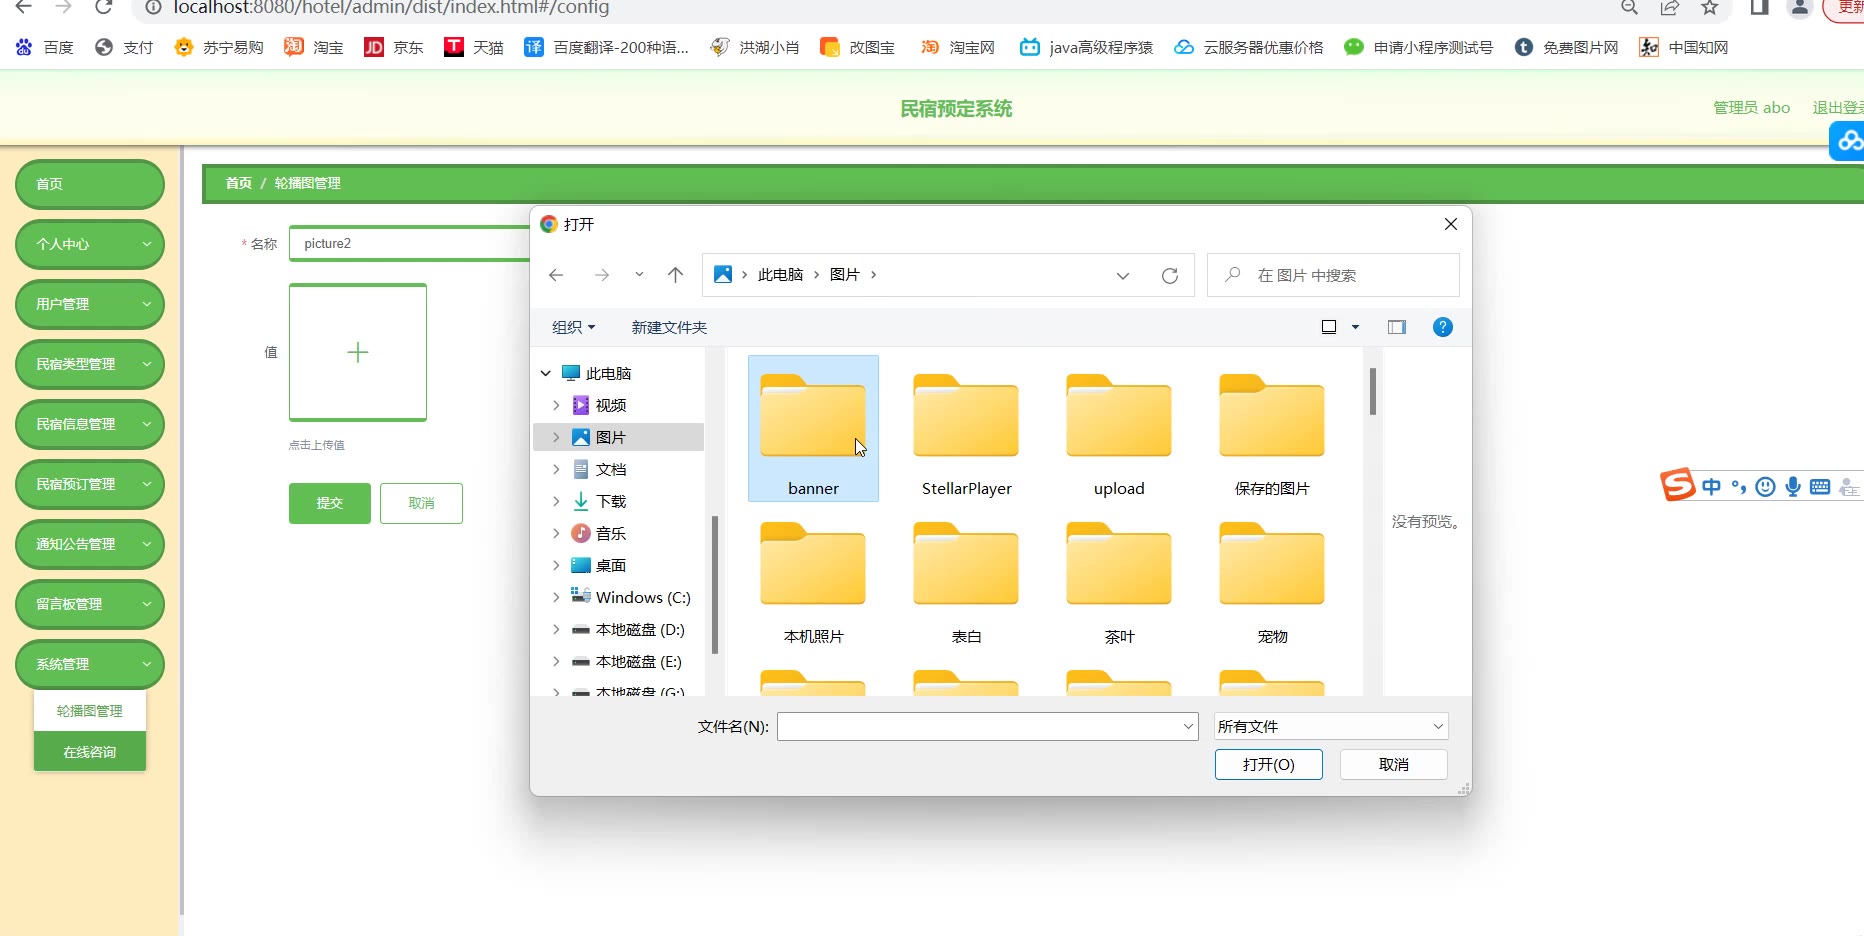Bookmark this page with star icon
Viewport: 1864px width, 936px height.
[1710, 7]
